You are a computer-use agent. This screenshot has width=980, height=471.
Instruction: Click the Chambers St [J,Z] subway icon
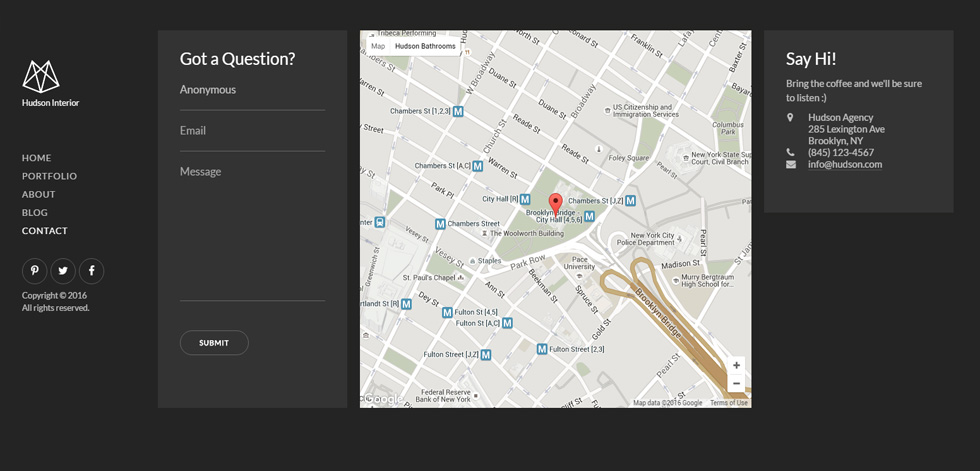tap(631, 201)
